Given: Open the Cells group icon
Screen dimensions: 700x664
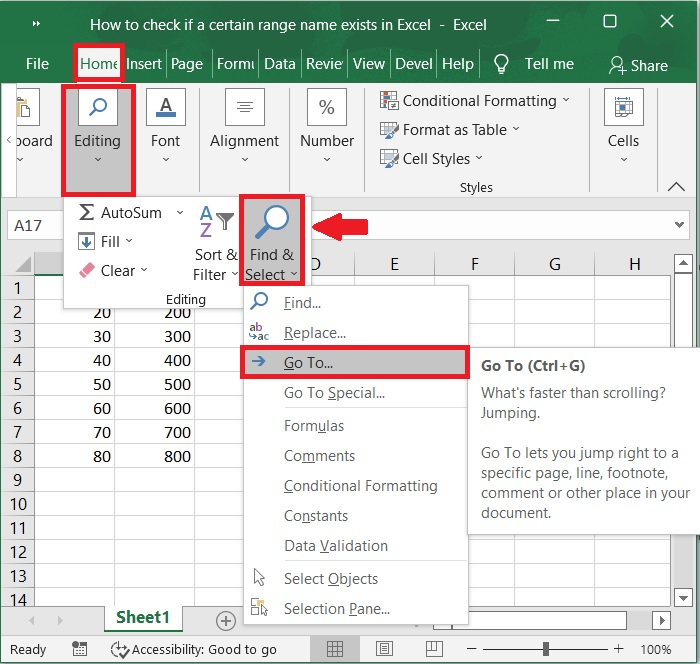Looking at the screenshot, I should 624,107.
